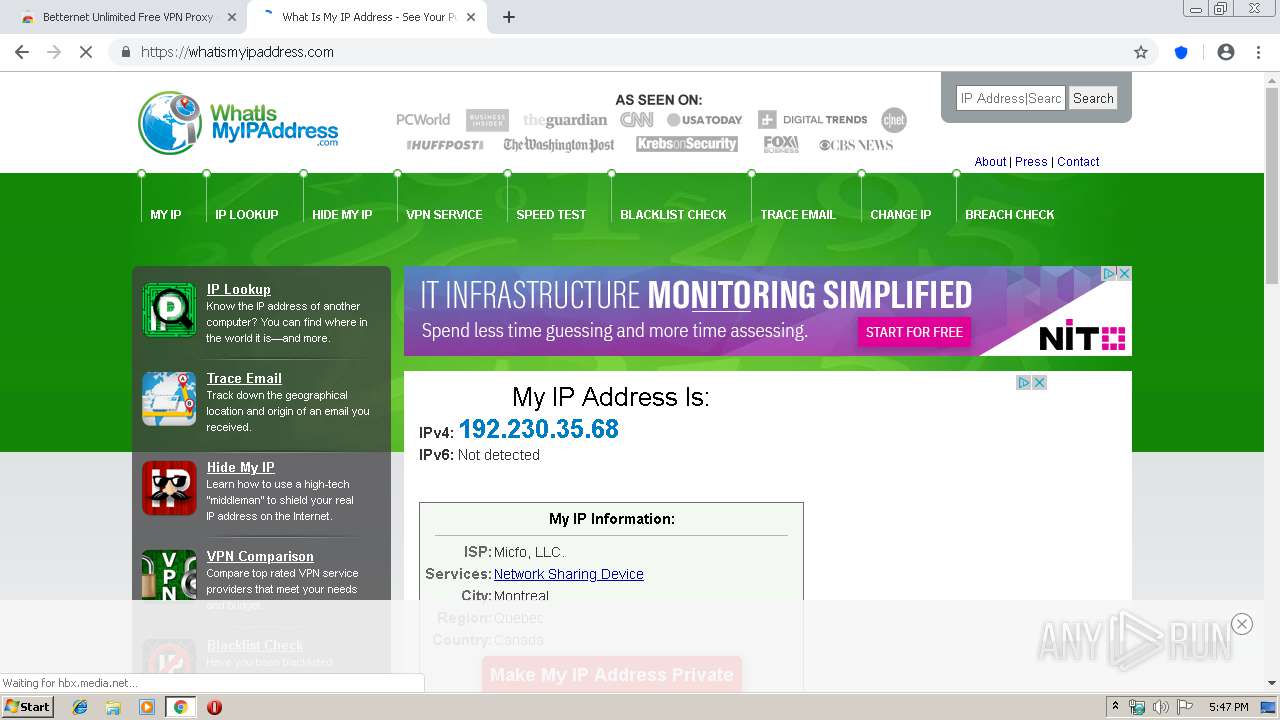Click the IP Lookup magnifier icon in sidebar
Image resolution: width=1280 pixels, height=720 pixels.
[x=169, y=310]
